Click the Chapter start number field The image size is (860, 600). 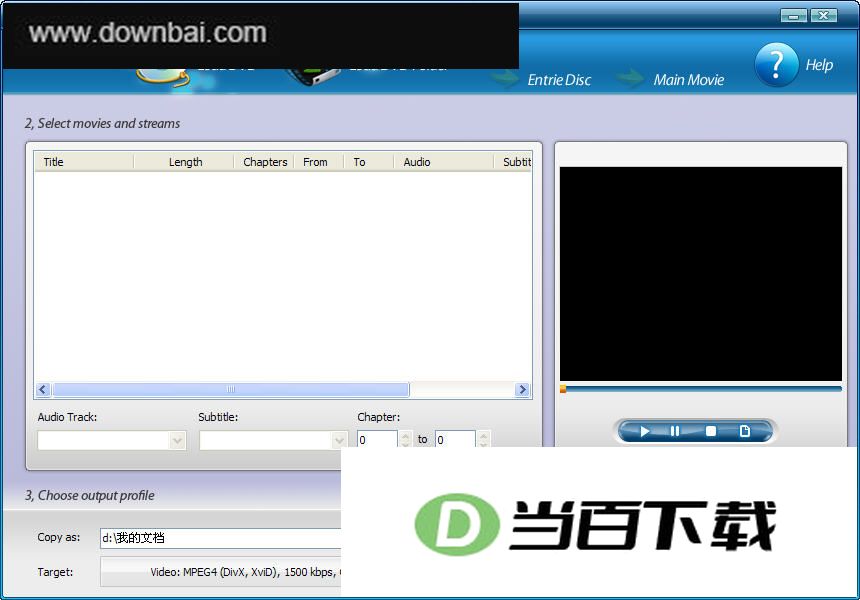pos(377,439)
